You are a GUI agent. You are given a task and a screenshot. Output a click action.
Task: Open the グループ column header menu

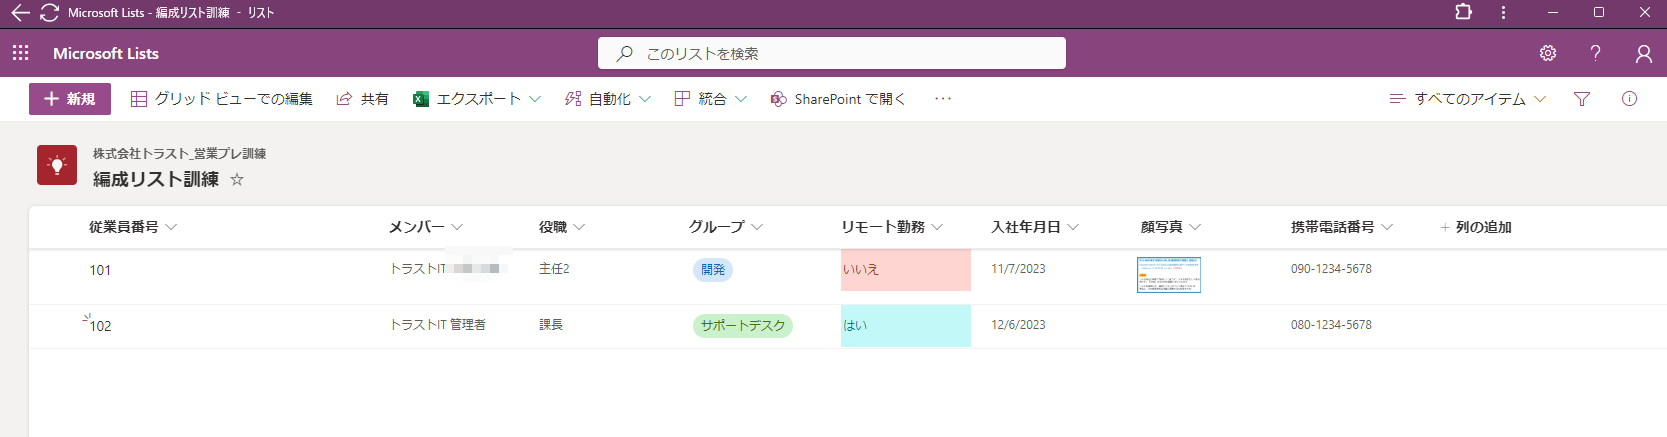pos(726,227)
